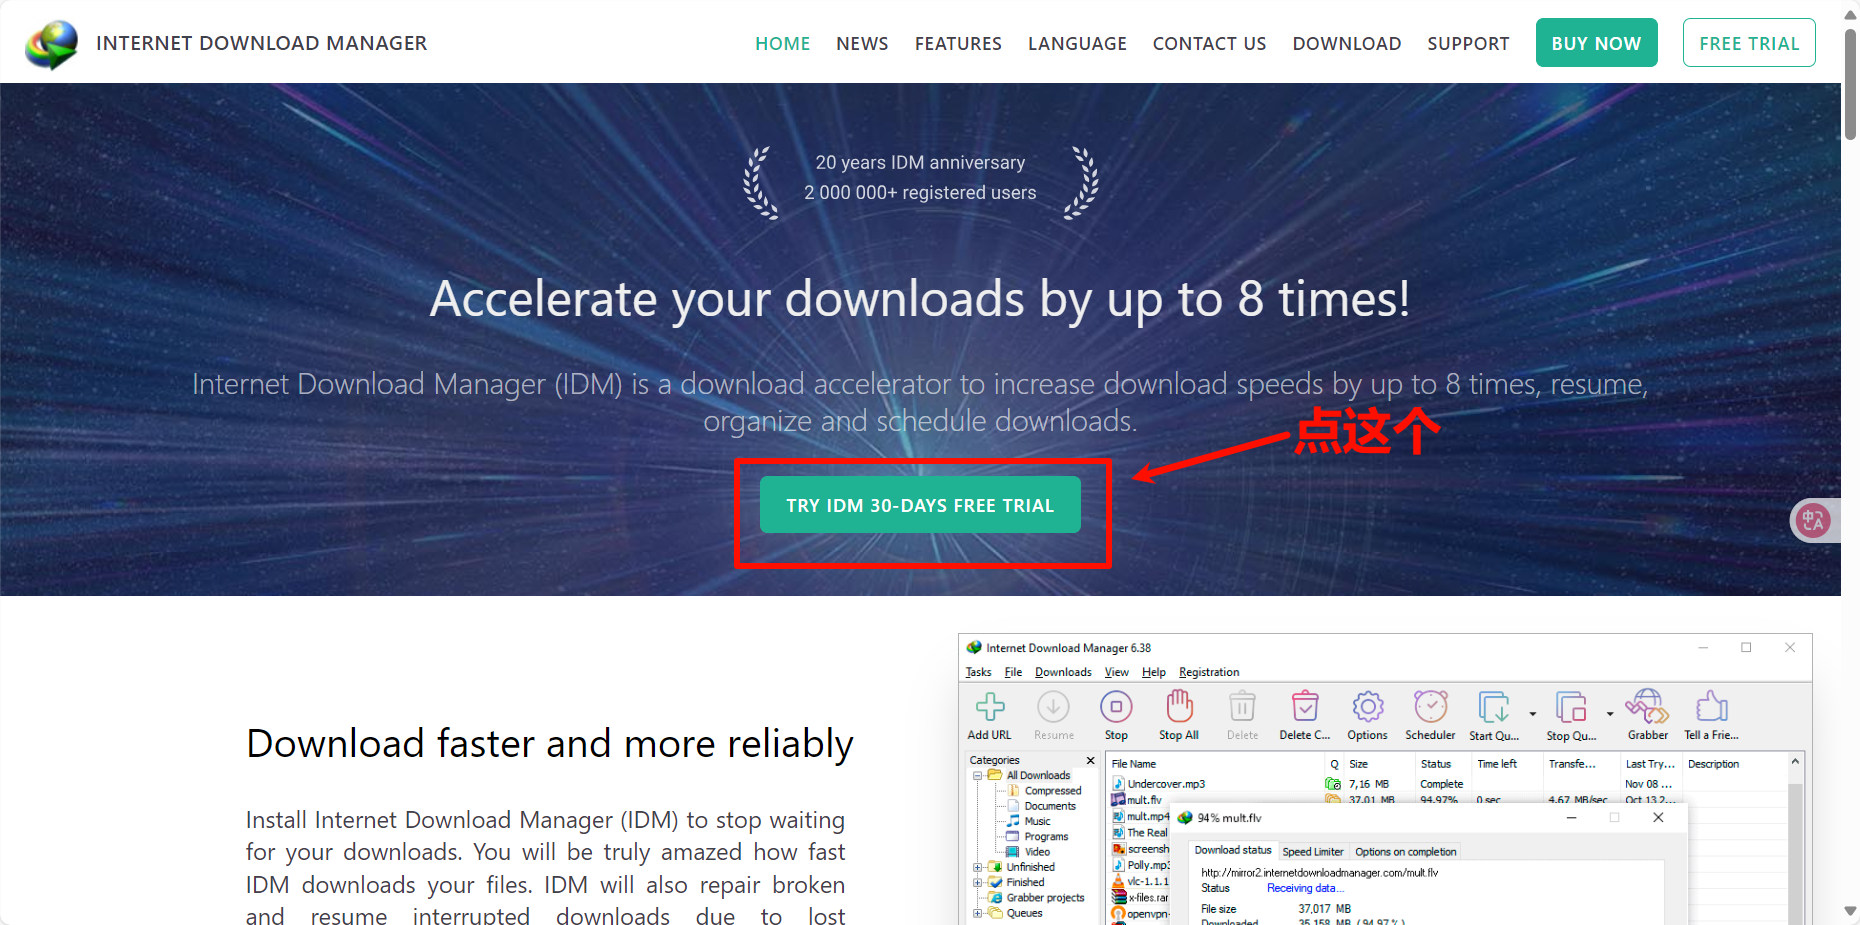Open the FEATURES navigation menu item
Viewport: 1860px width, 925px height.
click(x=958, y=44)
